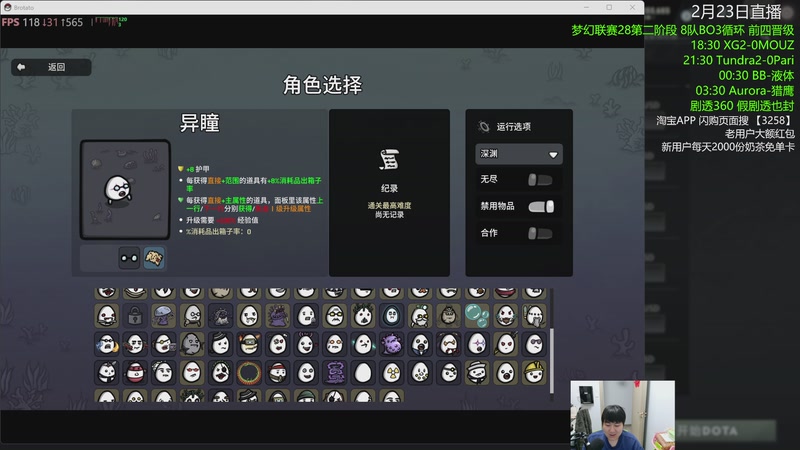Pick the blue mushroom character
The image size is (800, 450).
(x=163, y=315)
